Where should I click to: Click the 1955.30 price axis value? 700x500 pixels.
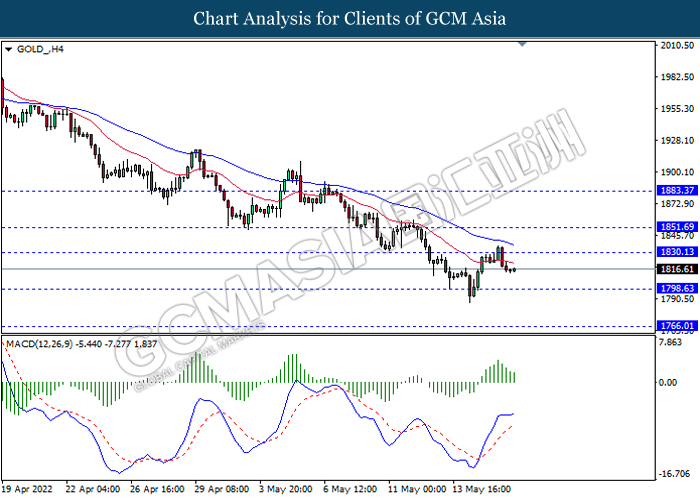[x=677, y=108]
